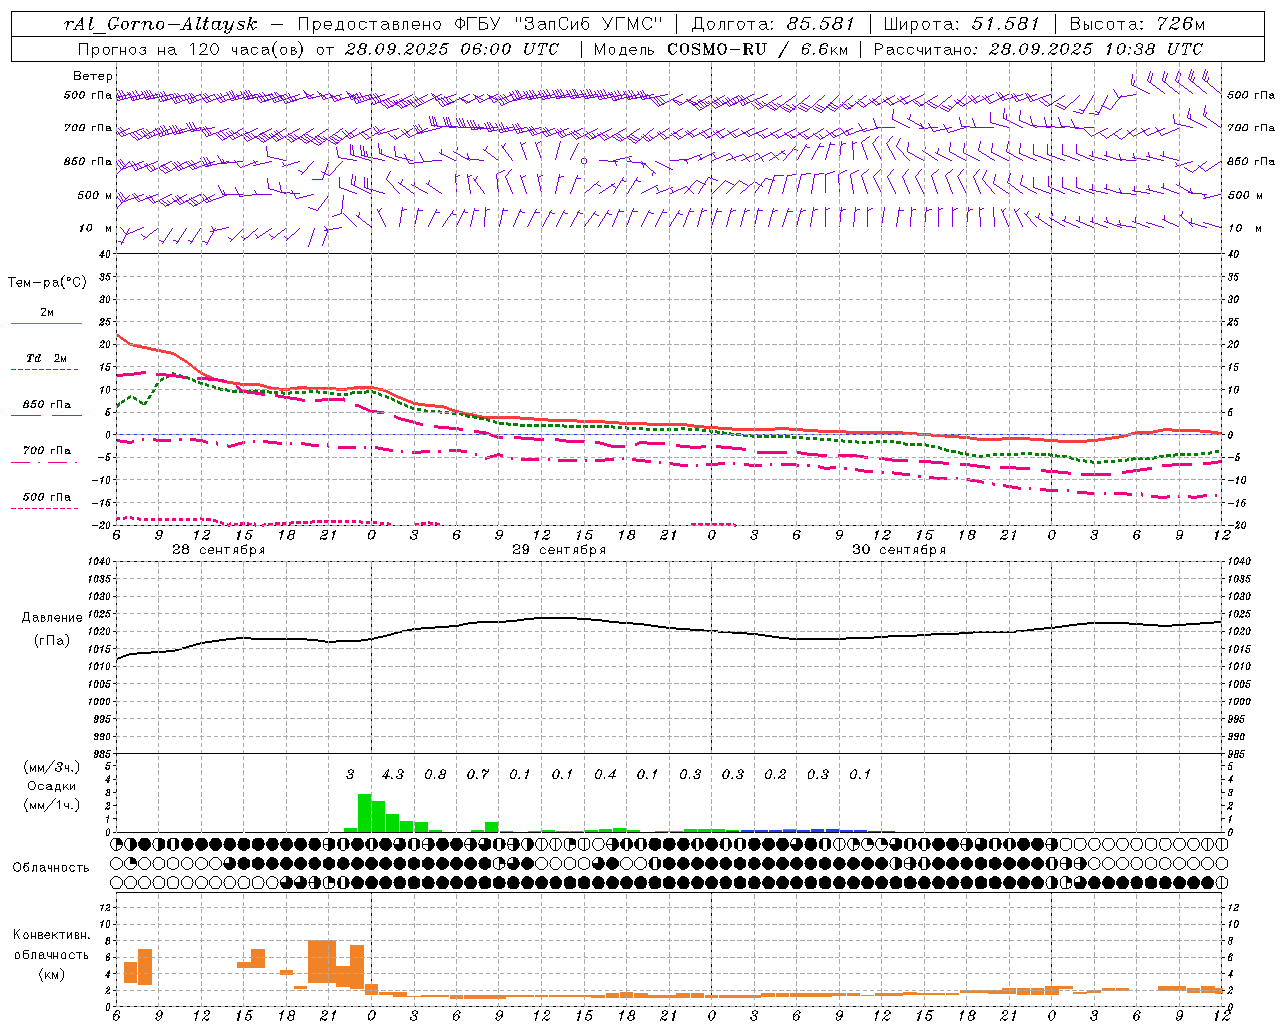Click the right-side '500 гПа' wind level label

tap(1251, 95)
